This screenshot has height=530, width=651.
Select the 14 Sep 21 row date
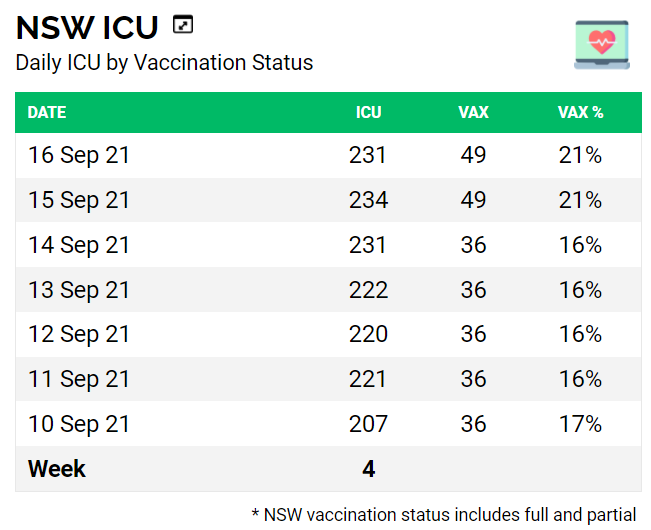(79, 245)
